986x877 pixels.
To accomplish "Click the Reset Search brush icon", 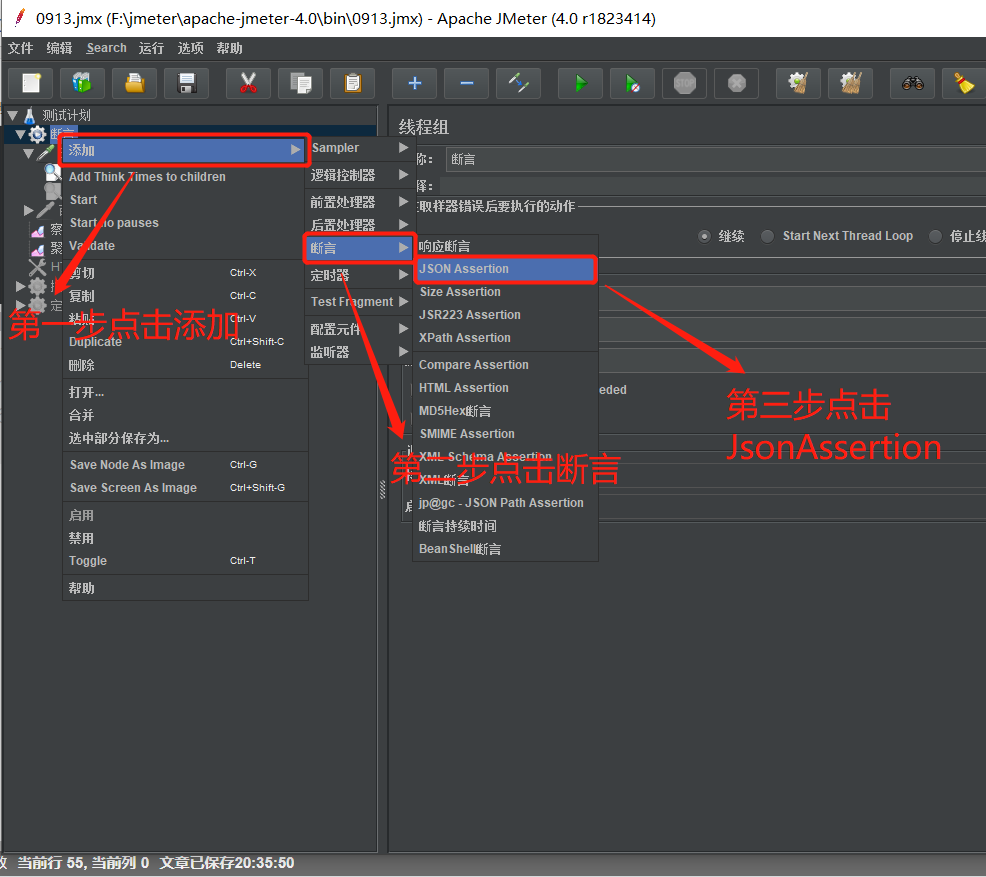I will (x=964, y=83).
